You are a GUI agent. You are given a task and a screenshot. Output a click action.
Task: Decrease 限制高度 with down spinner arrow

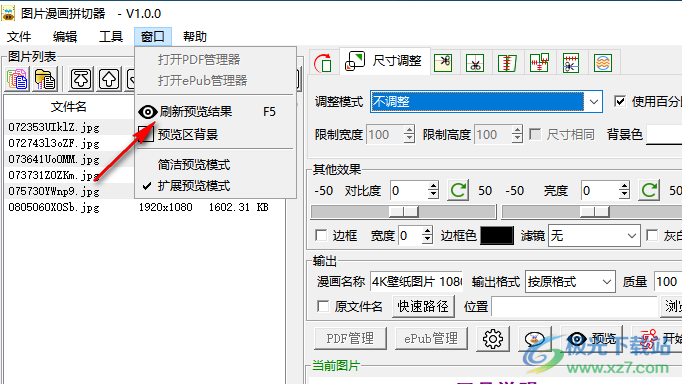tap(517, 140)
